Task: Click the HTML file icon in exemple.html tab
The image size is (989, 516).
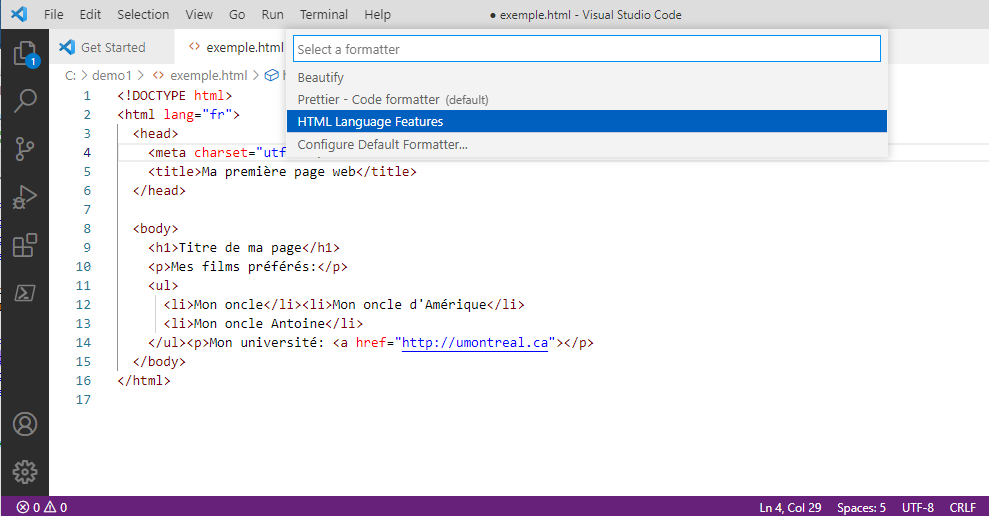Action: click(x=194, y=47)
